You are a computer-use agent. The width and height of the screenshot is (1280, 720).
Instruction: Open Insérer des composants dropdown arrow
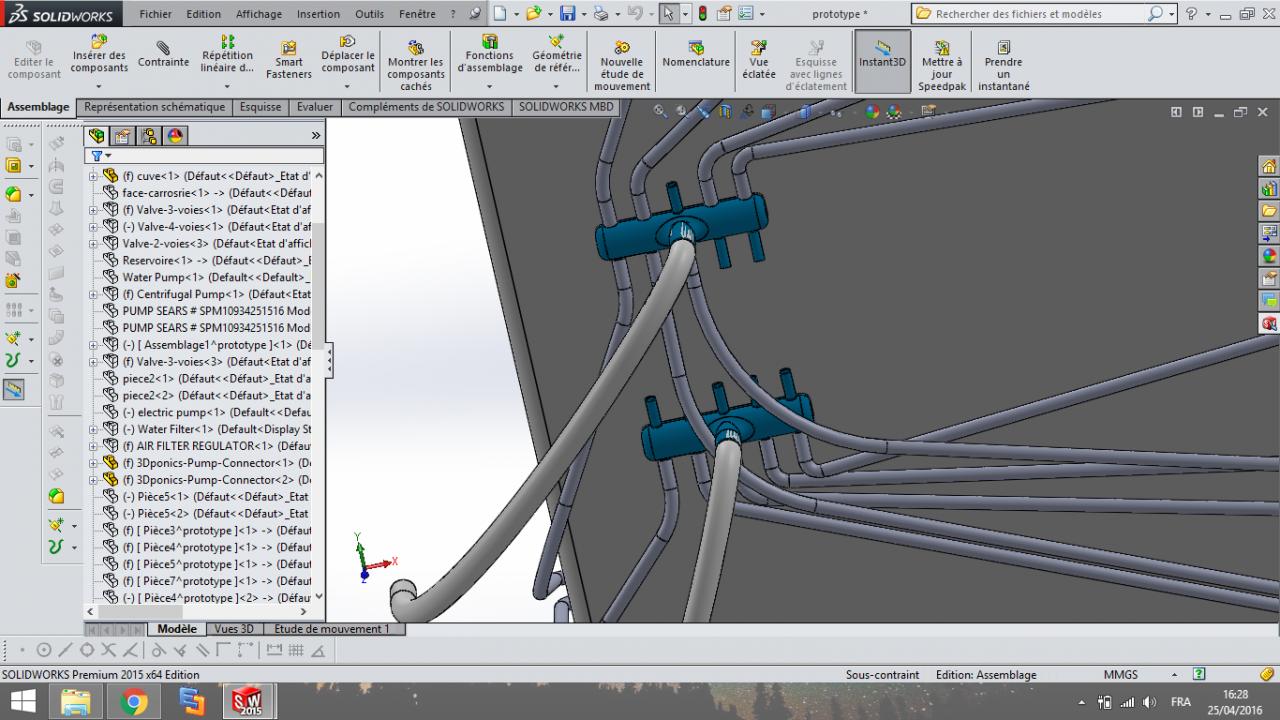point(99,85)
